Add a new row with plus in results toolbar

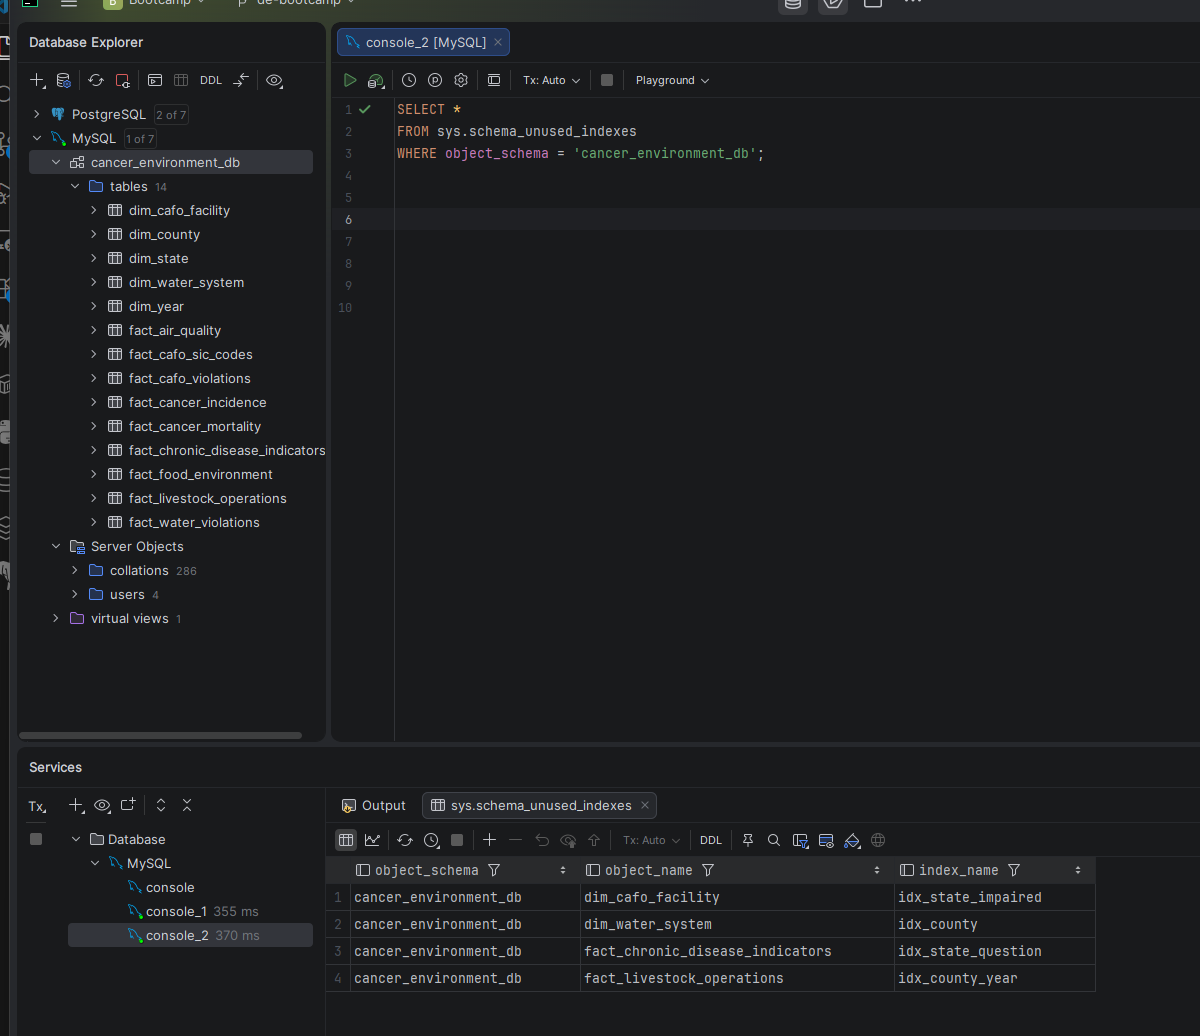click(489, 840)
